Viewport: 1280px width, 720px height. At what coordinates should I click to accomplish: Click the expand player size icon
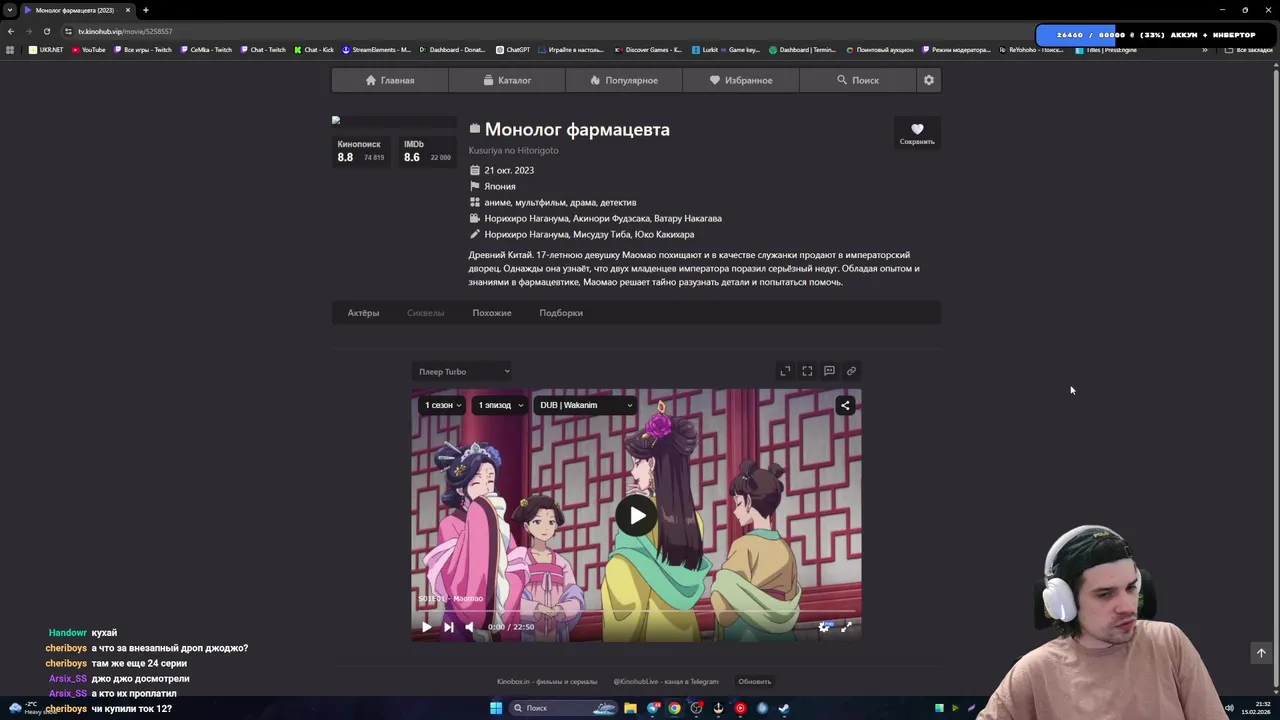(x=785, y=371)
